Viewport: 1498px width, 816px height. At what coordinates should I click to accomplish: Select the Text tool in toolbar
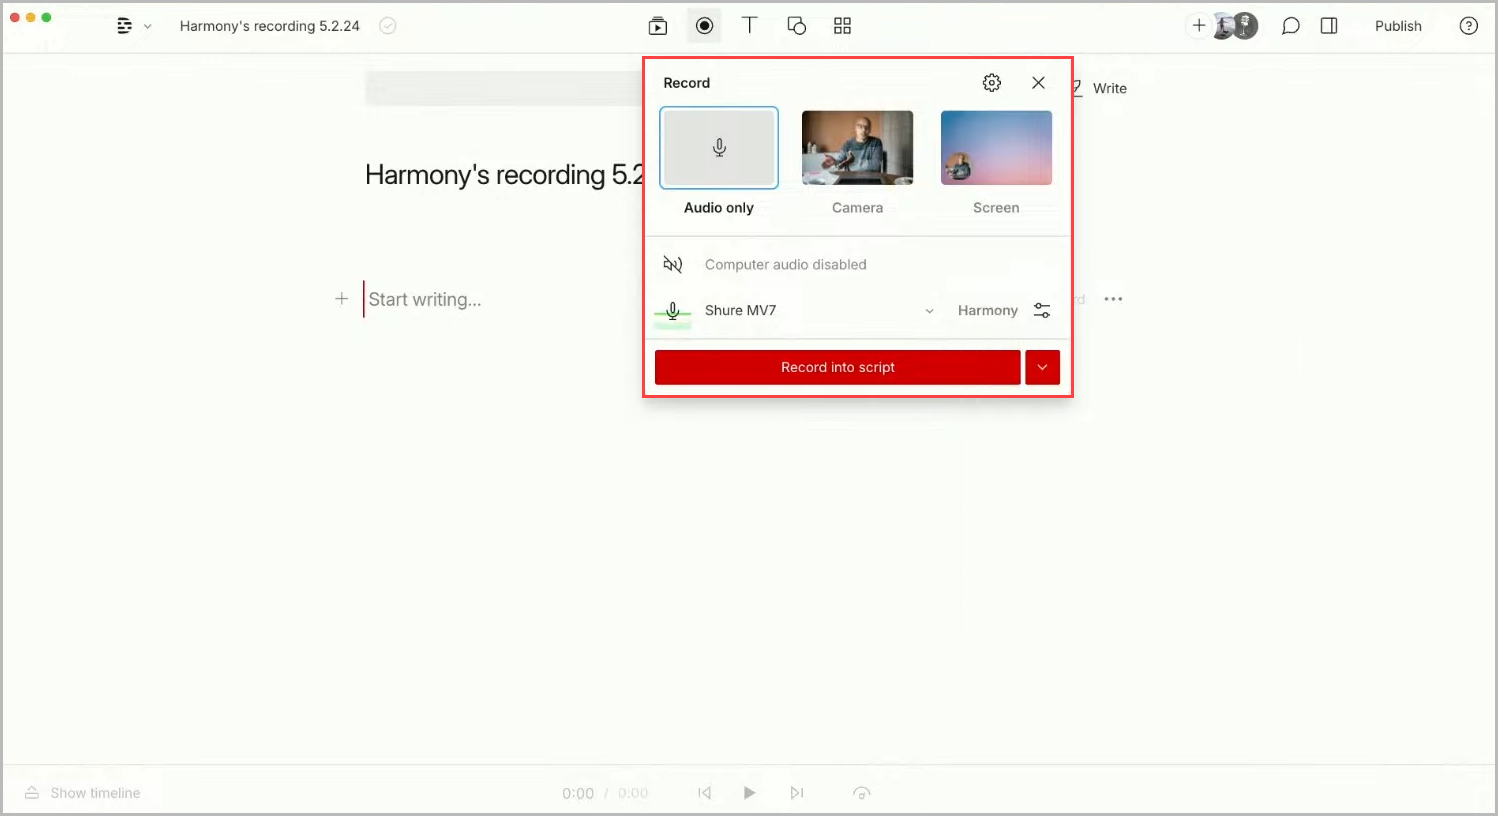(x=750, y=26)
